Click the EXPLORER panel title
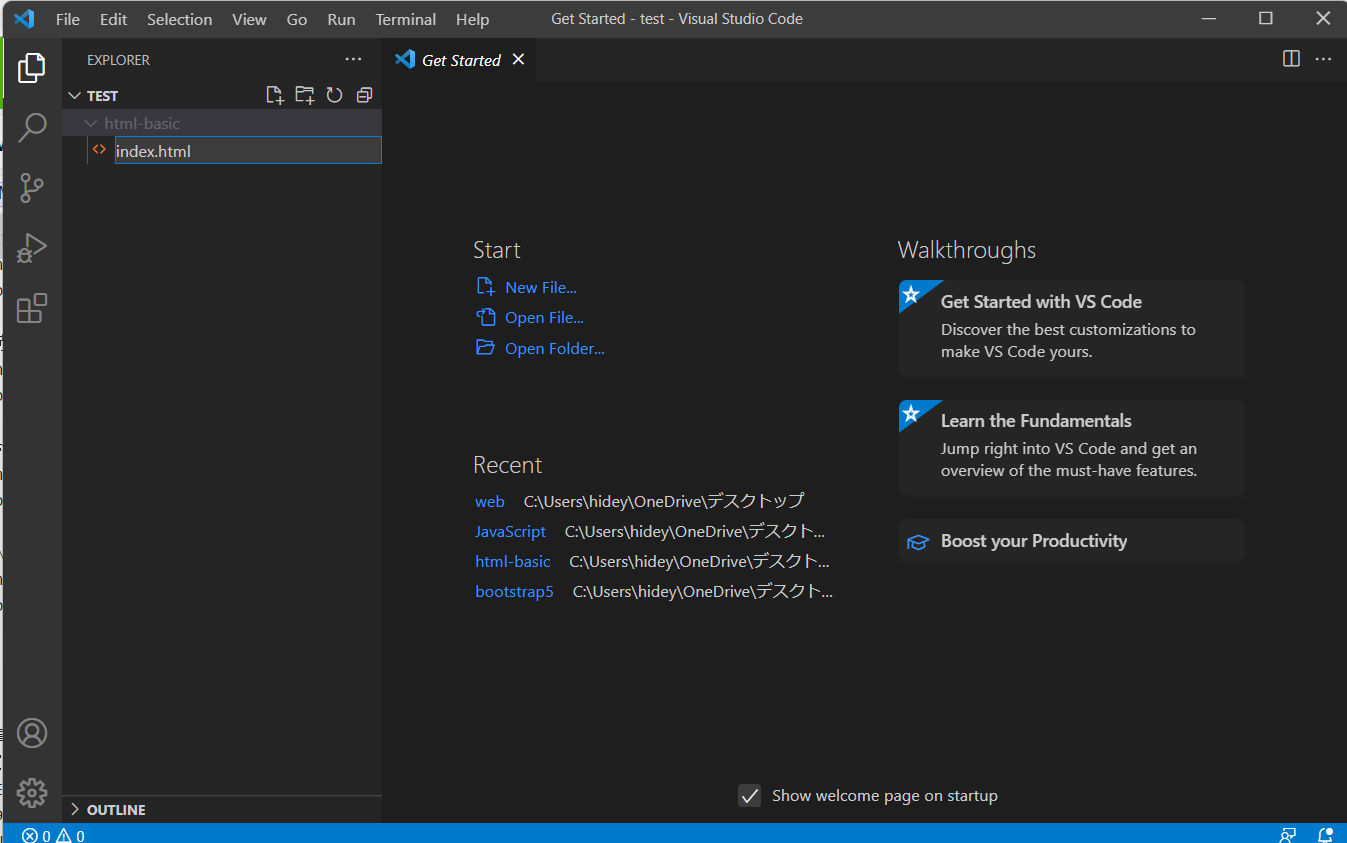The width and height of the screenshot is (1347, 843). pos(118,60)
